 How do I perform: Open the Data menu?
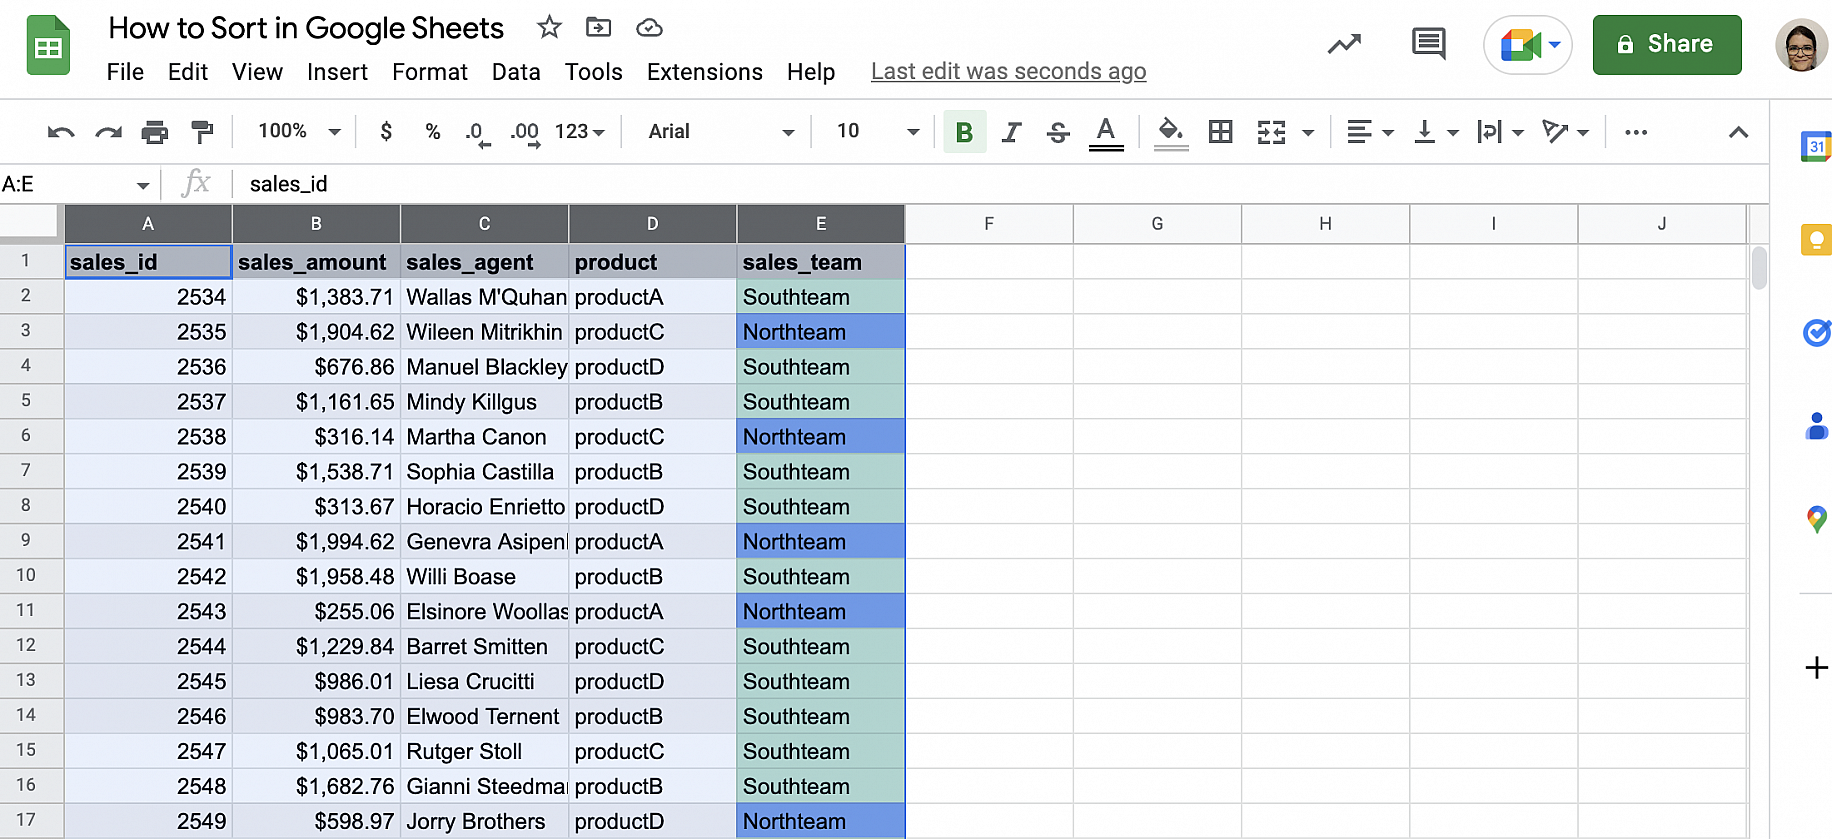(516, 72)
